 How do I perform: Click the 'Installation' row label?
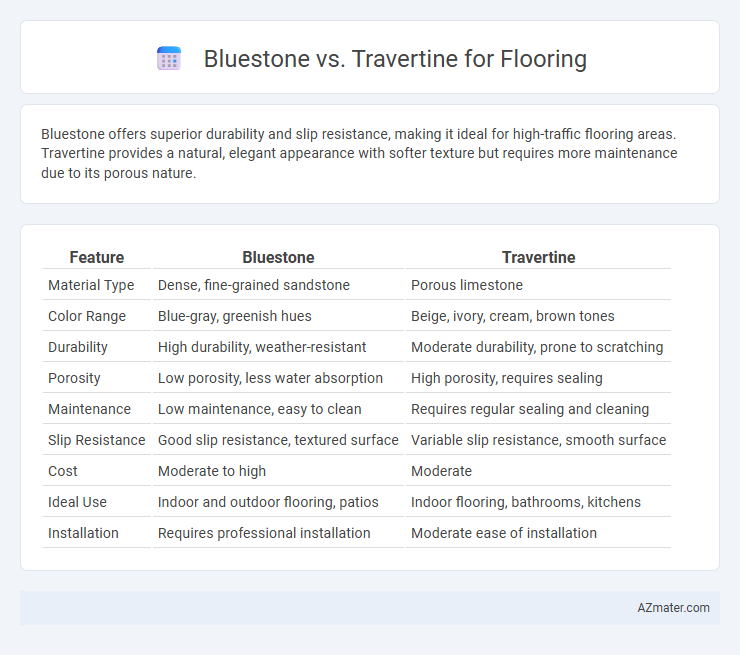83,533
